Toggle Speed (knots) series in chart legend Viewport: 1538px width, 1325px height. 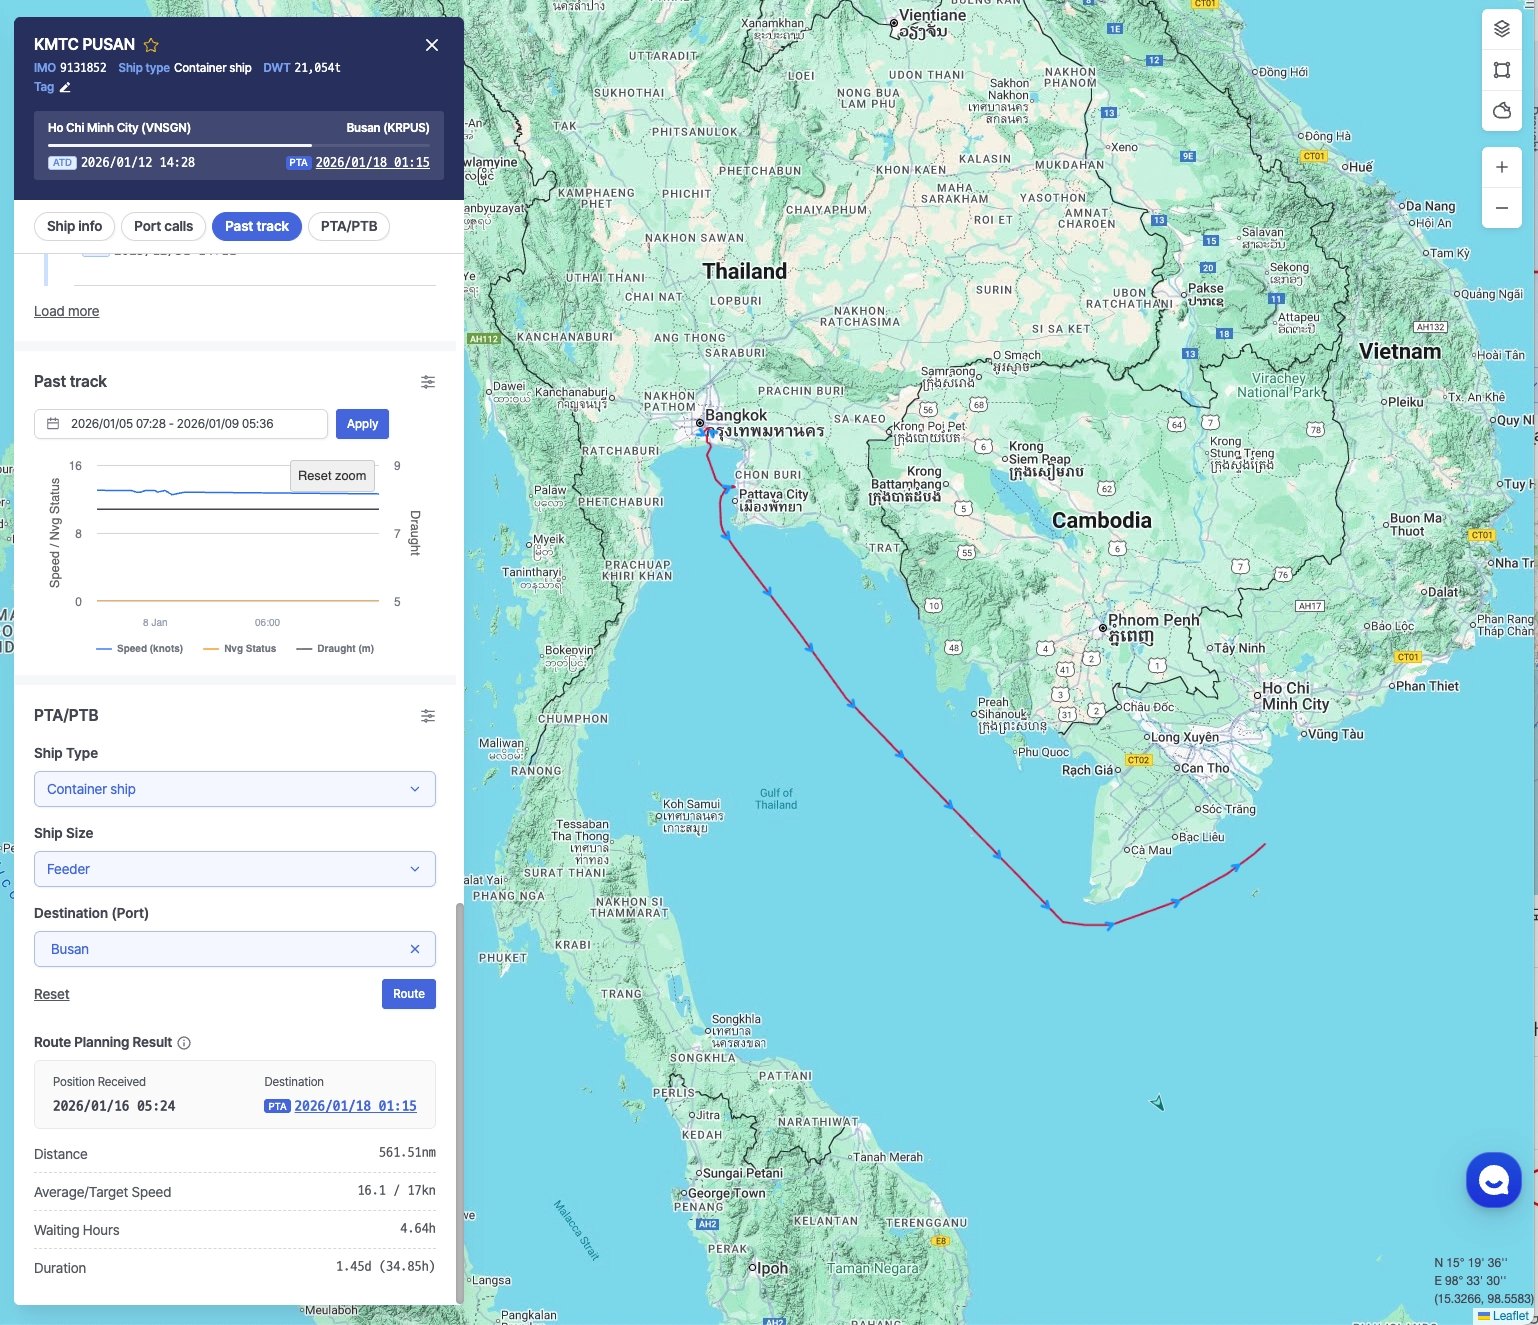pyautogui.click(x=140, y=649)
